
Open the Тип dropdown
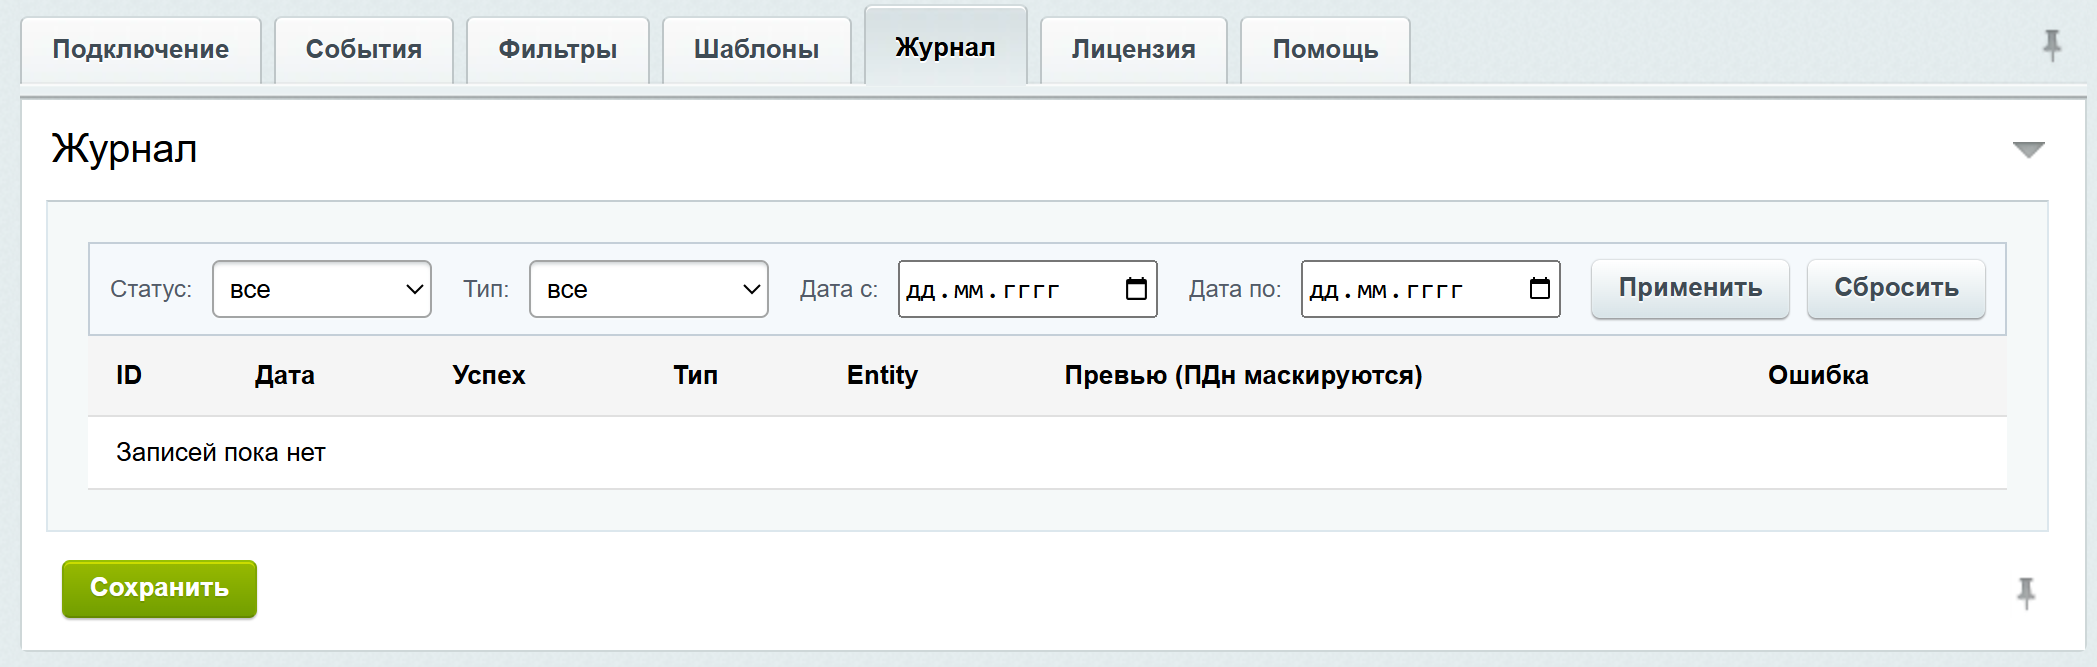[x=649, y=289]
